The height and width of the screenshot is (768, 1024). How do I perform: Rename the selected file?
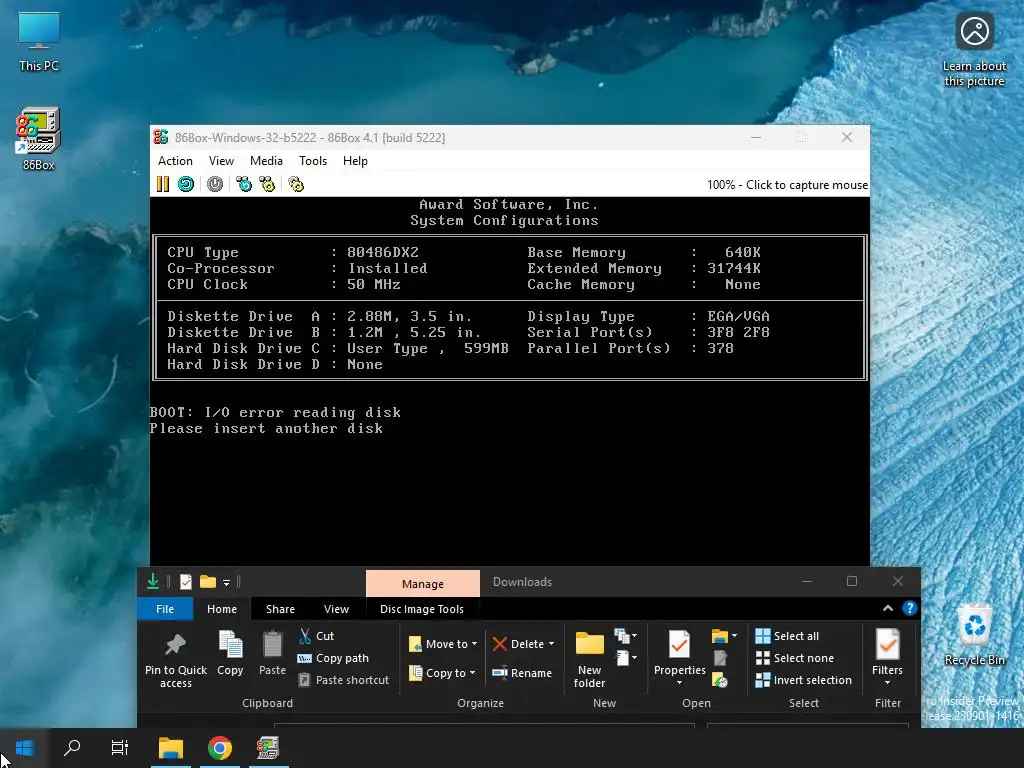(522, 673)
